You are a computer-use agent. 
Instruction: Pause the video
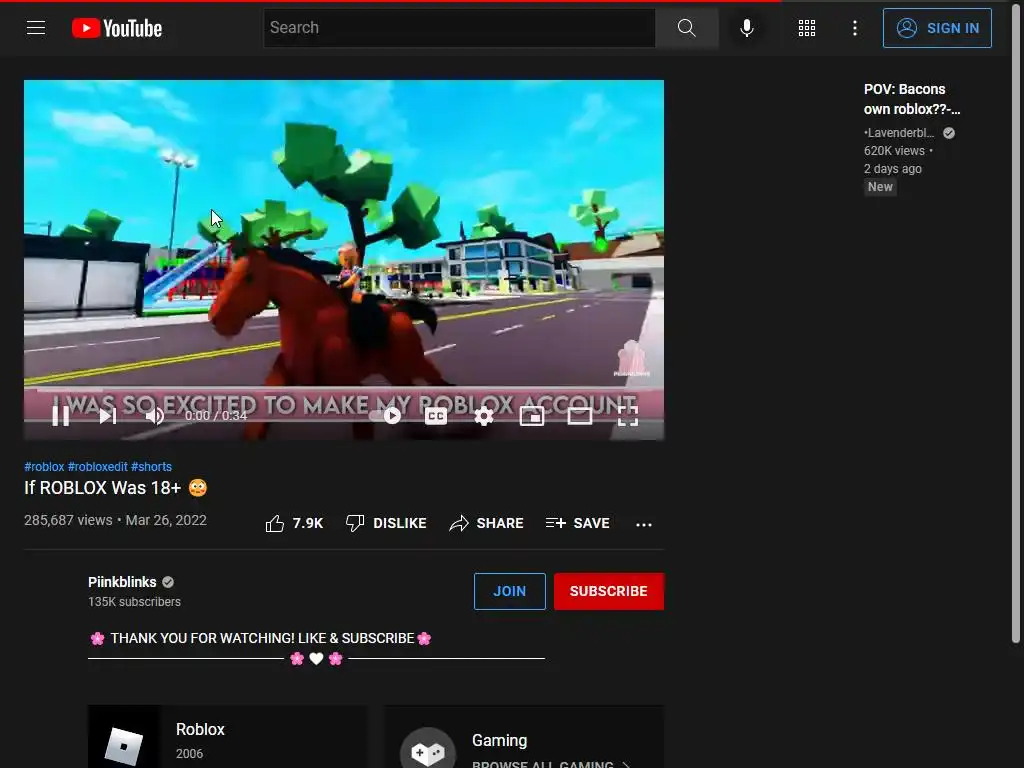61,415
